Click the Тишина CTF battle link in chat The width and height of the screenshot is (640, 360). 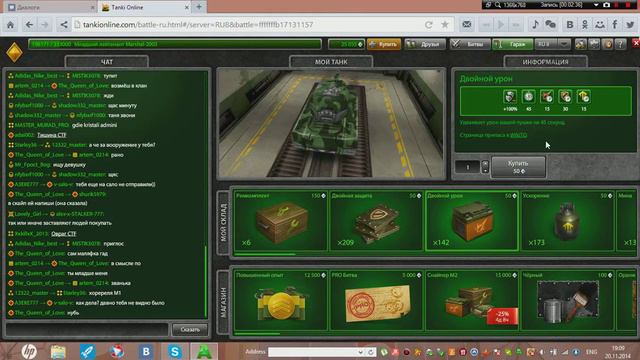(51, 135)
